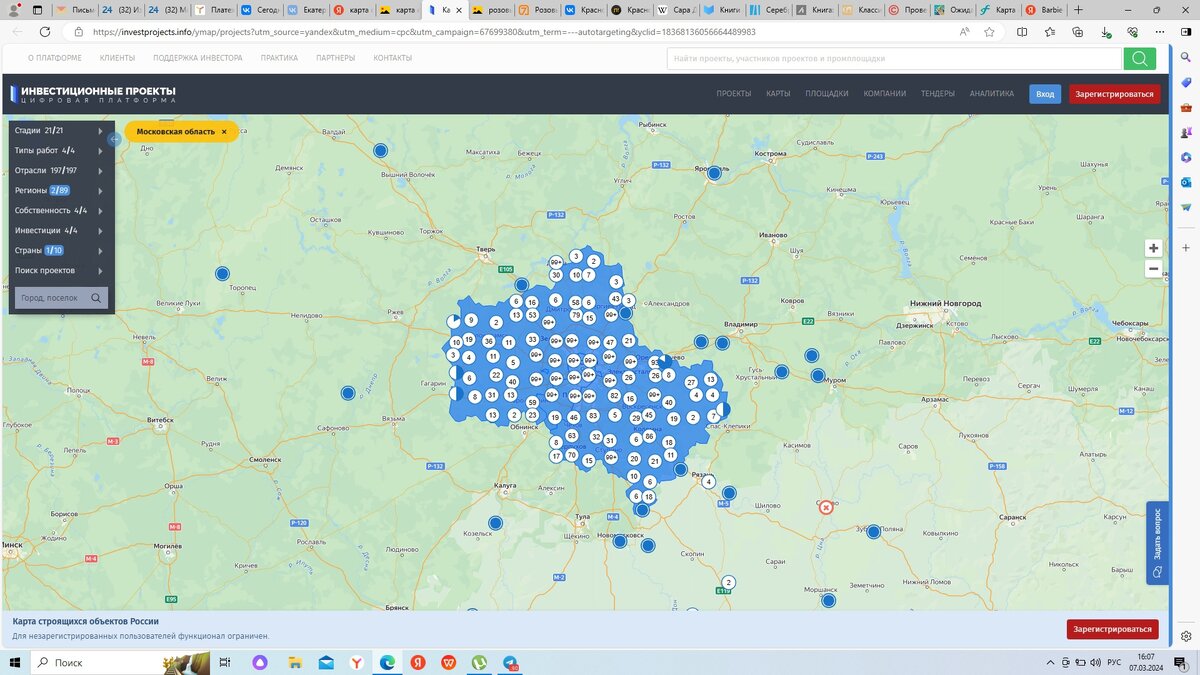The image size is (1200, 675).
Task: Open the Alice assistant taskbar icon
Action: click(260, 662)
